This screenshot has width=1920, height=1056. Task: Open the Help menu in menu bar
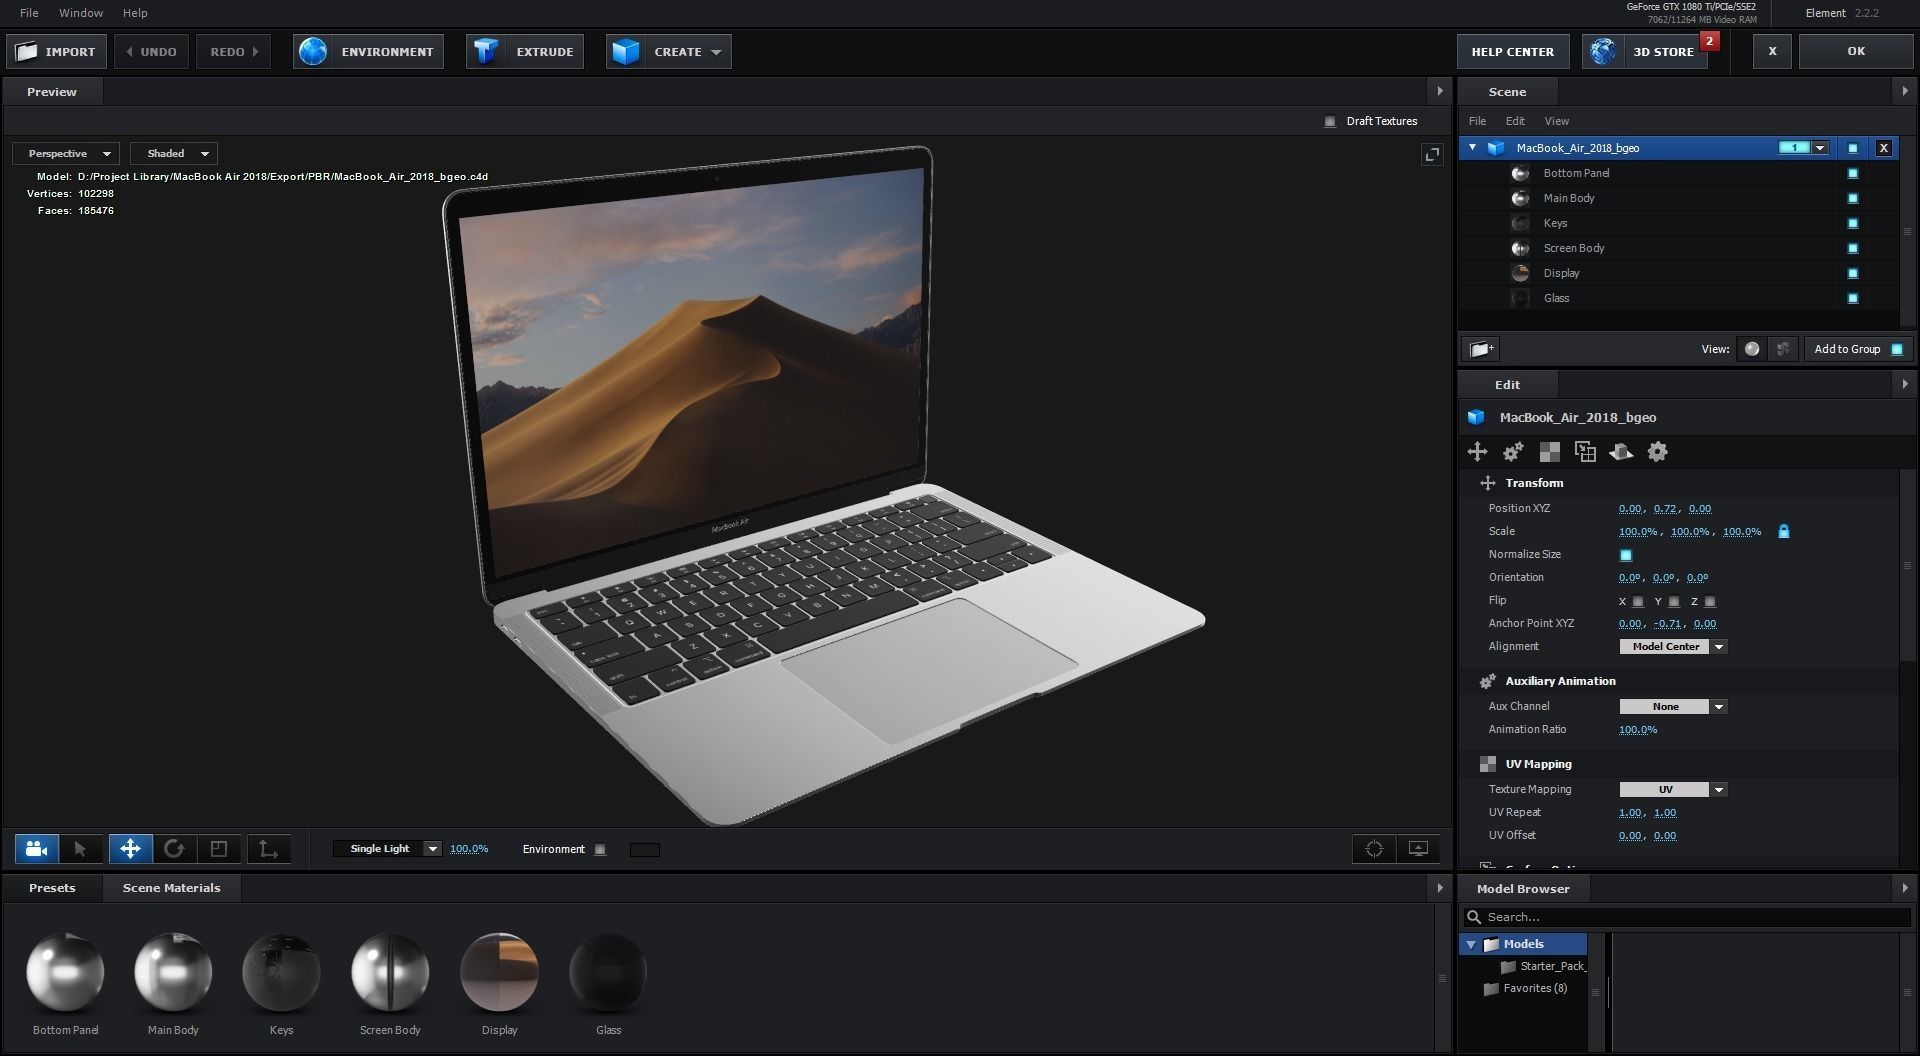point(135,13)
